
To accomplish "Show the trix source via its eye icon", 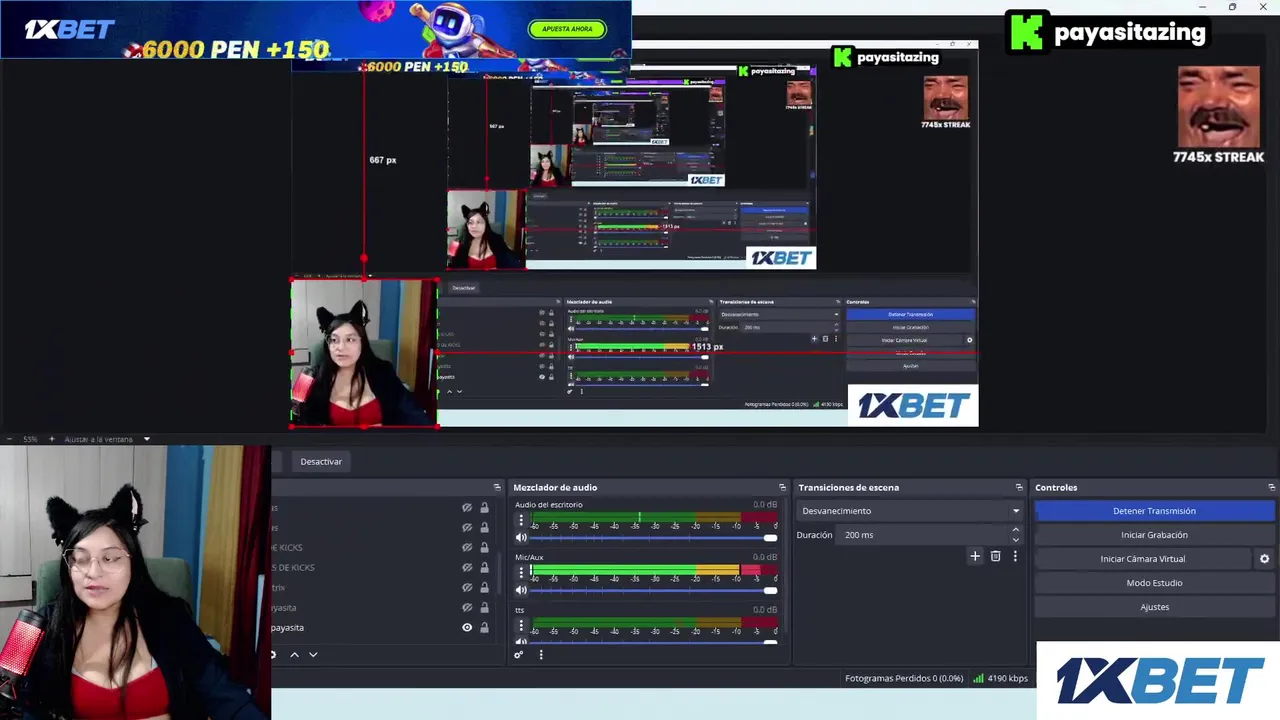I will (467, 588).
